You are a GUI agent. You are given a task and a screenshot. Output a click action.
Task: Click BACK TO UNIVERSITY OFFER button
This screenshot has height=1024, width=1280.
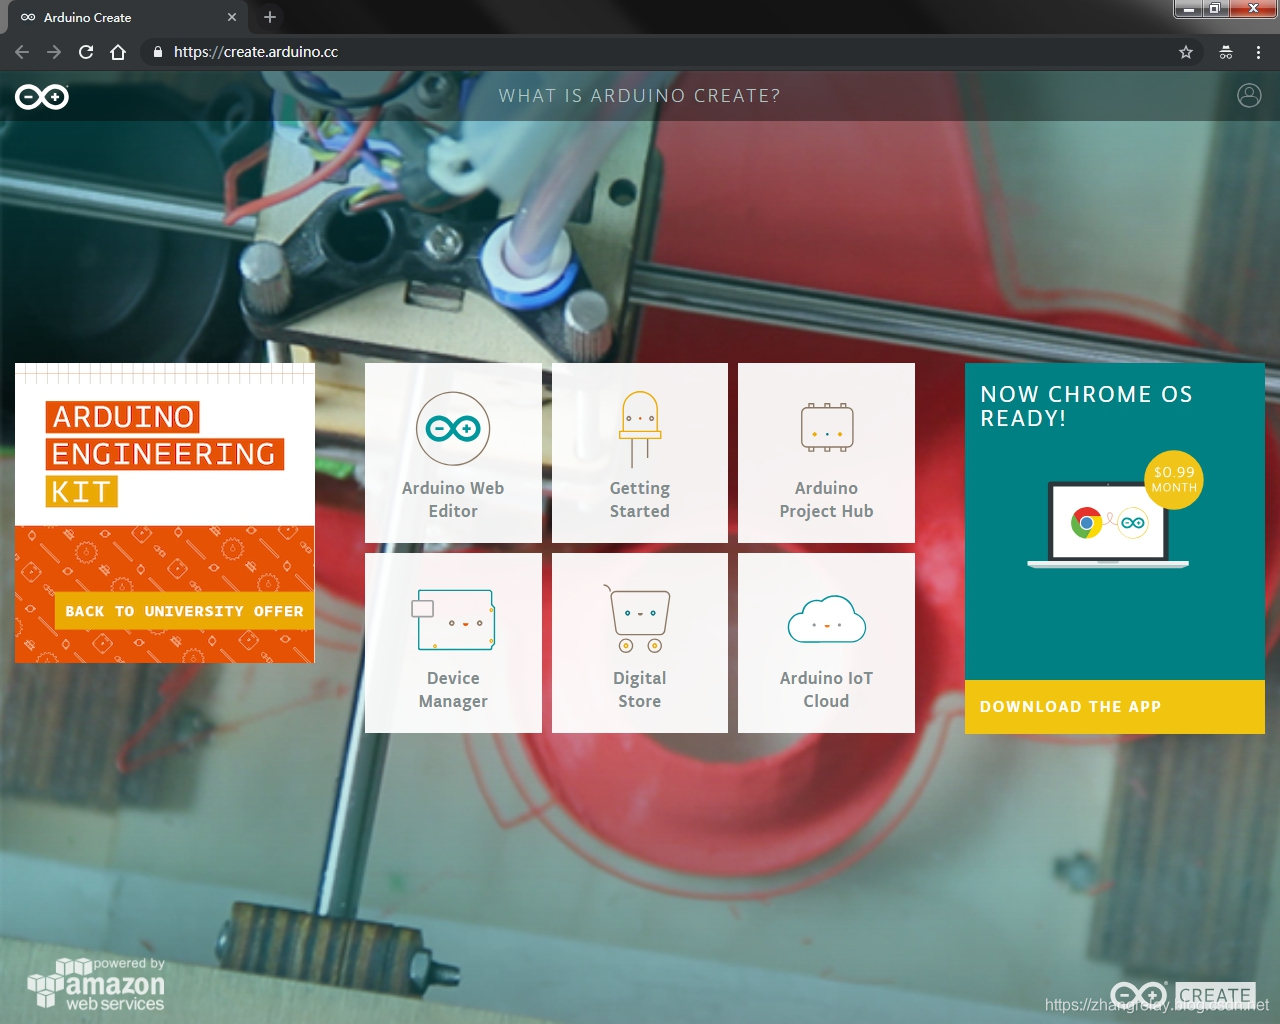click(184, 611)
